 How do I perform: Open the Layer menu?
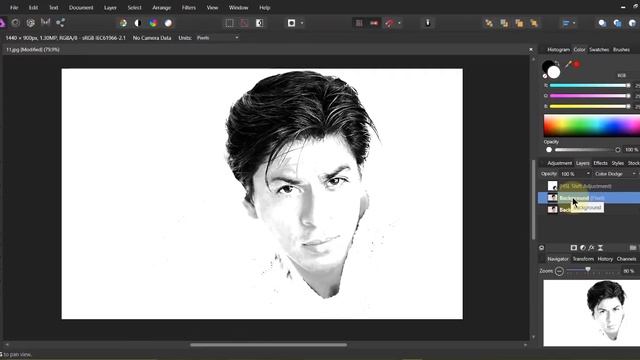pos(110,7)
